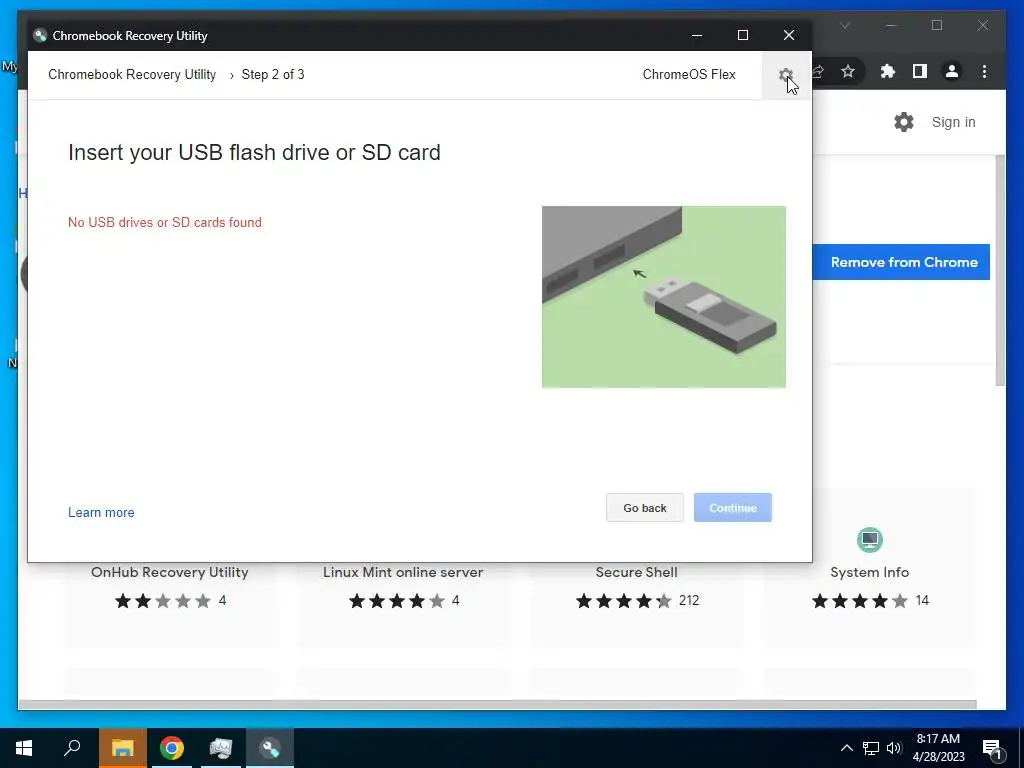Screen dimensions: 1024x768
Task: Click Chromebook Recovery Utility breadcrumb
Action: click(x=132, y=74)
